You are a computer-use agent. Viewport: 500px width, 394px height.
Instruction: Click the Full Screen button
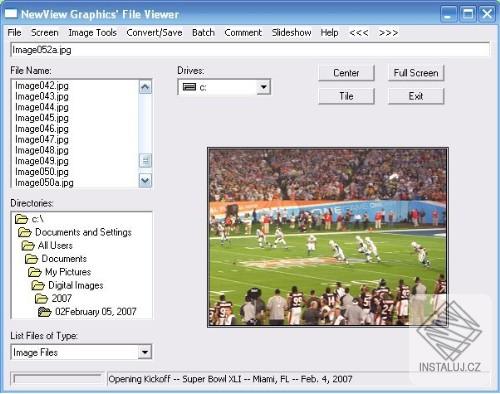click(x=416, y=73)
